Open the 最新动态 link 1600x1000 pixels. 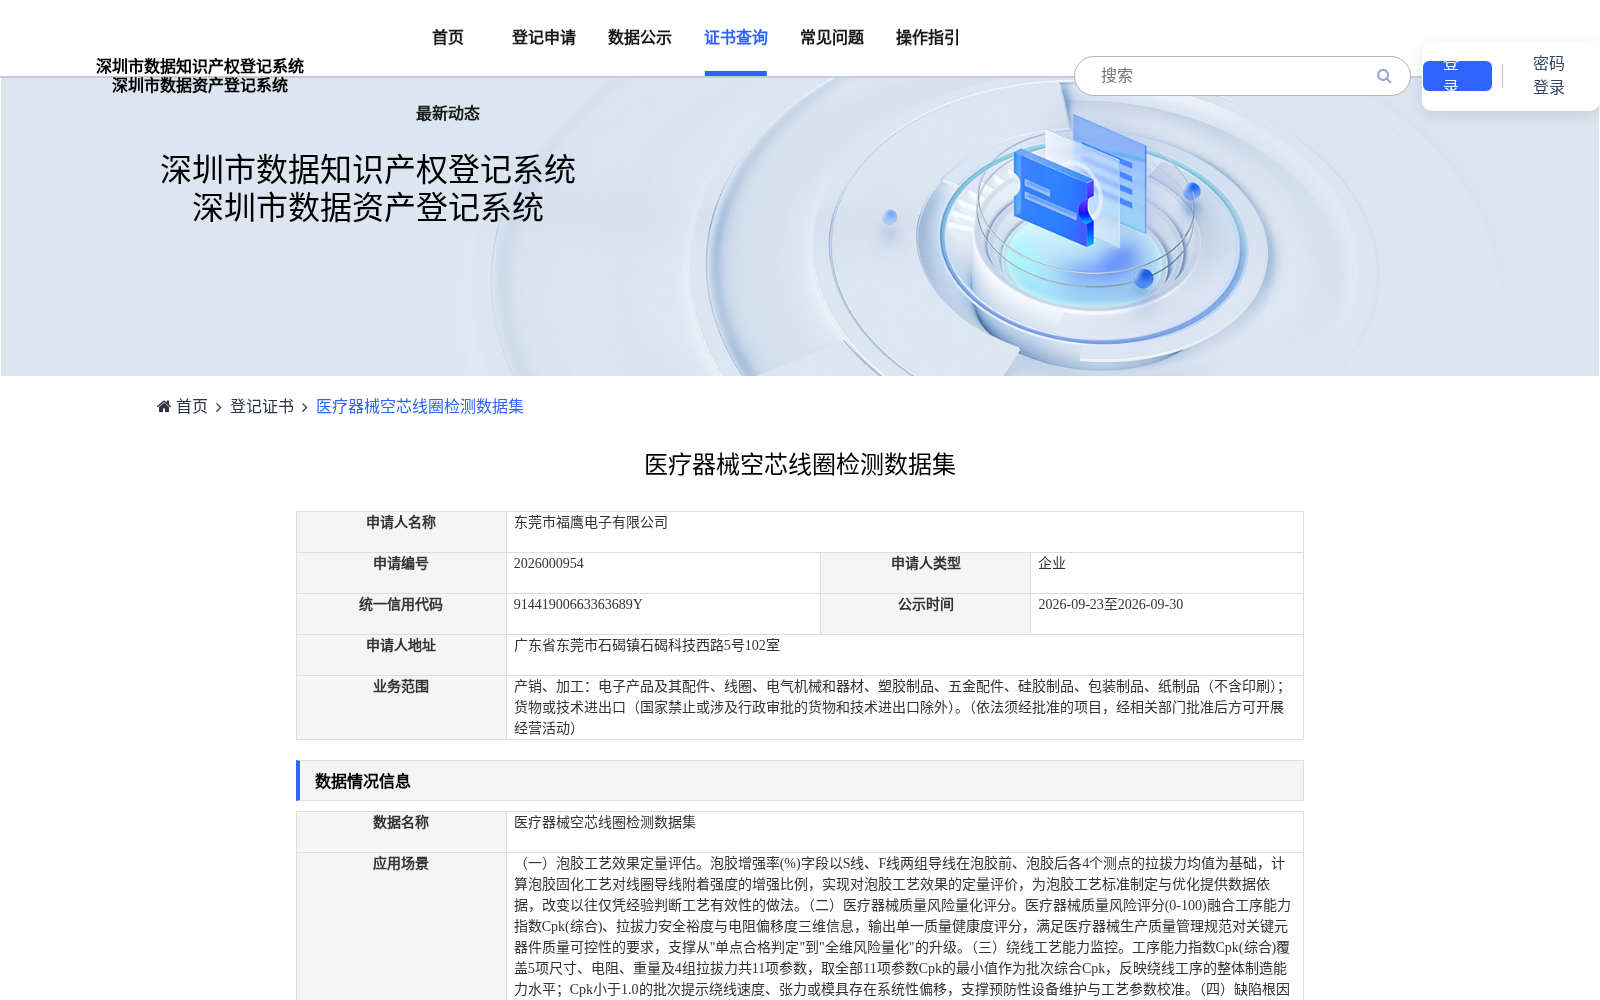[x=448, y=114]
